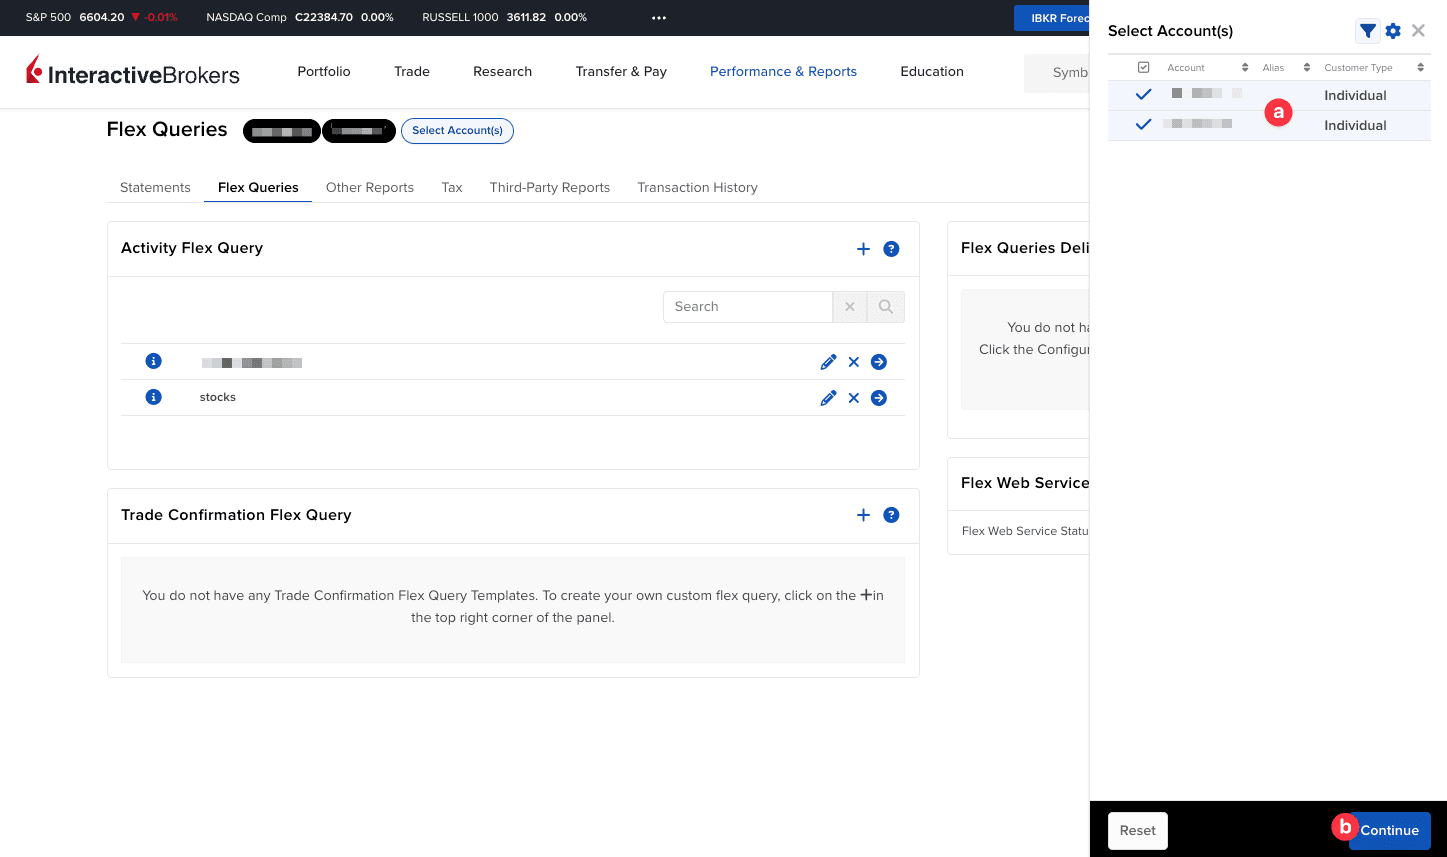The image size is (1447, 857).
Task: Expand the ticker bar more options ellipsis
Action: coord(659,18)
